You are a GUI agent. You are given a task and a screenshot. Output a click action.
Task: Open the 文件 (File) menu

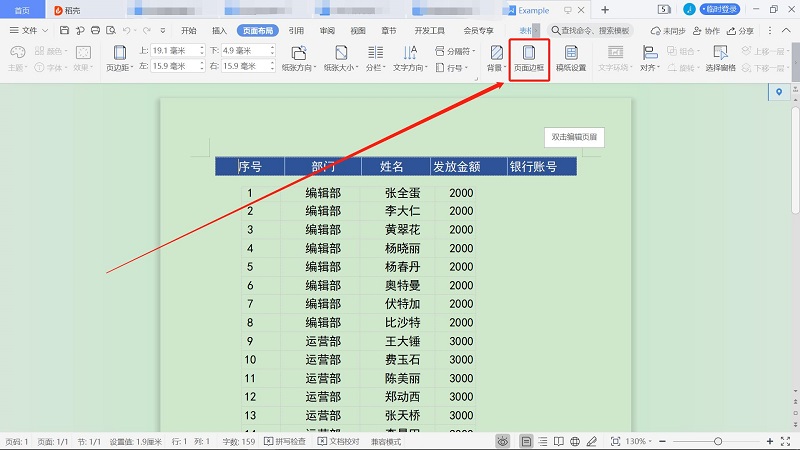tap(29, 31)
